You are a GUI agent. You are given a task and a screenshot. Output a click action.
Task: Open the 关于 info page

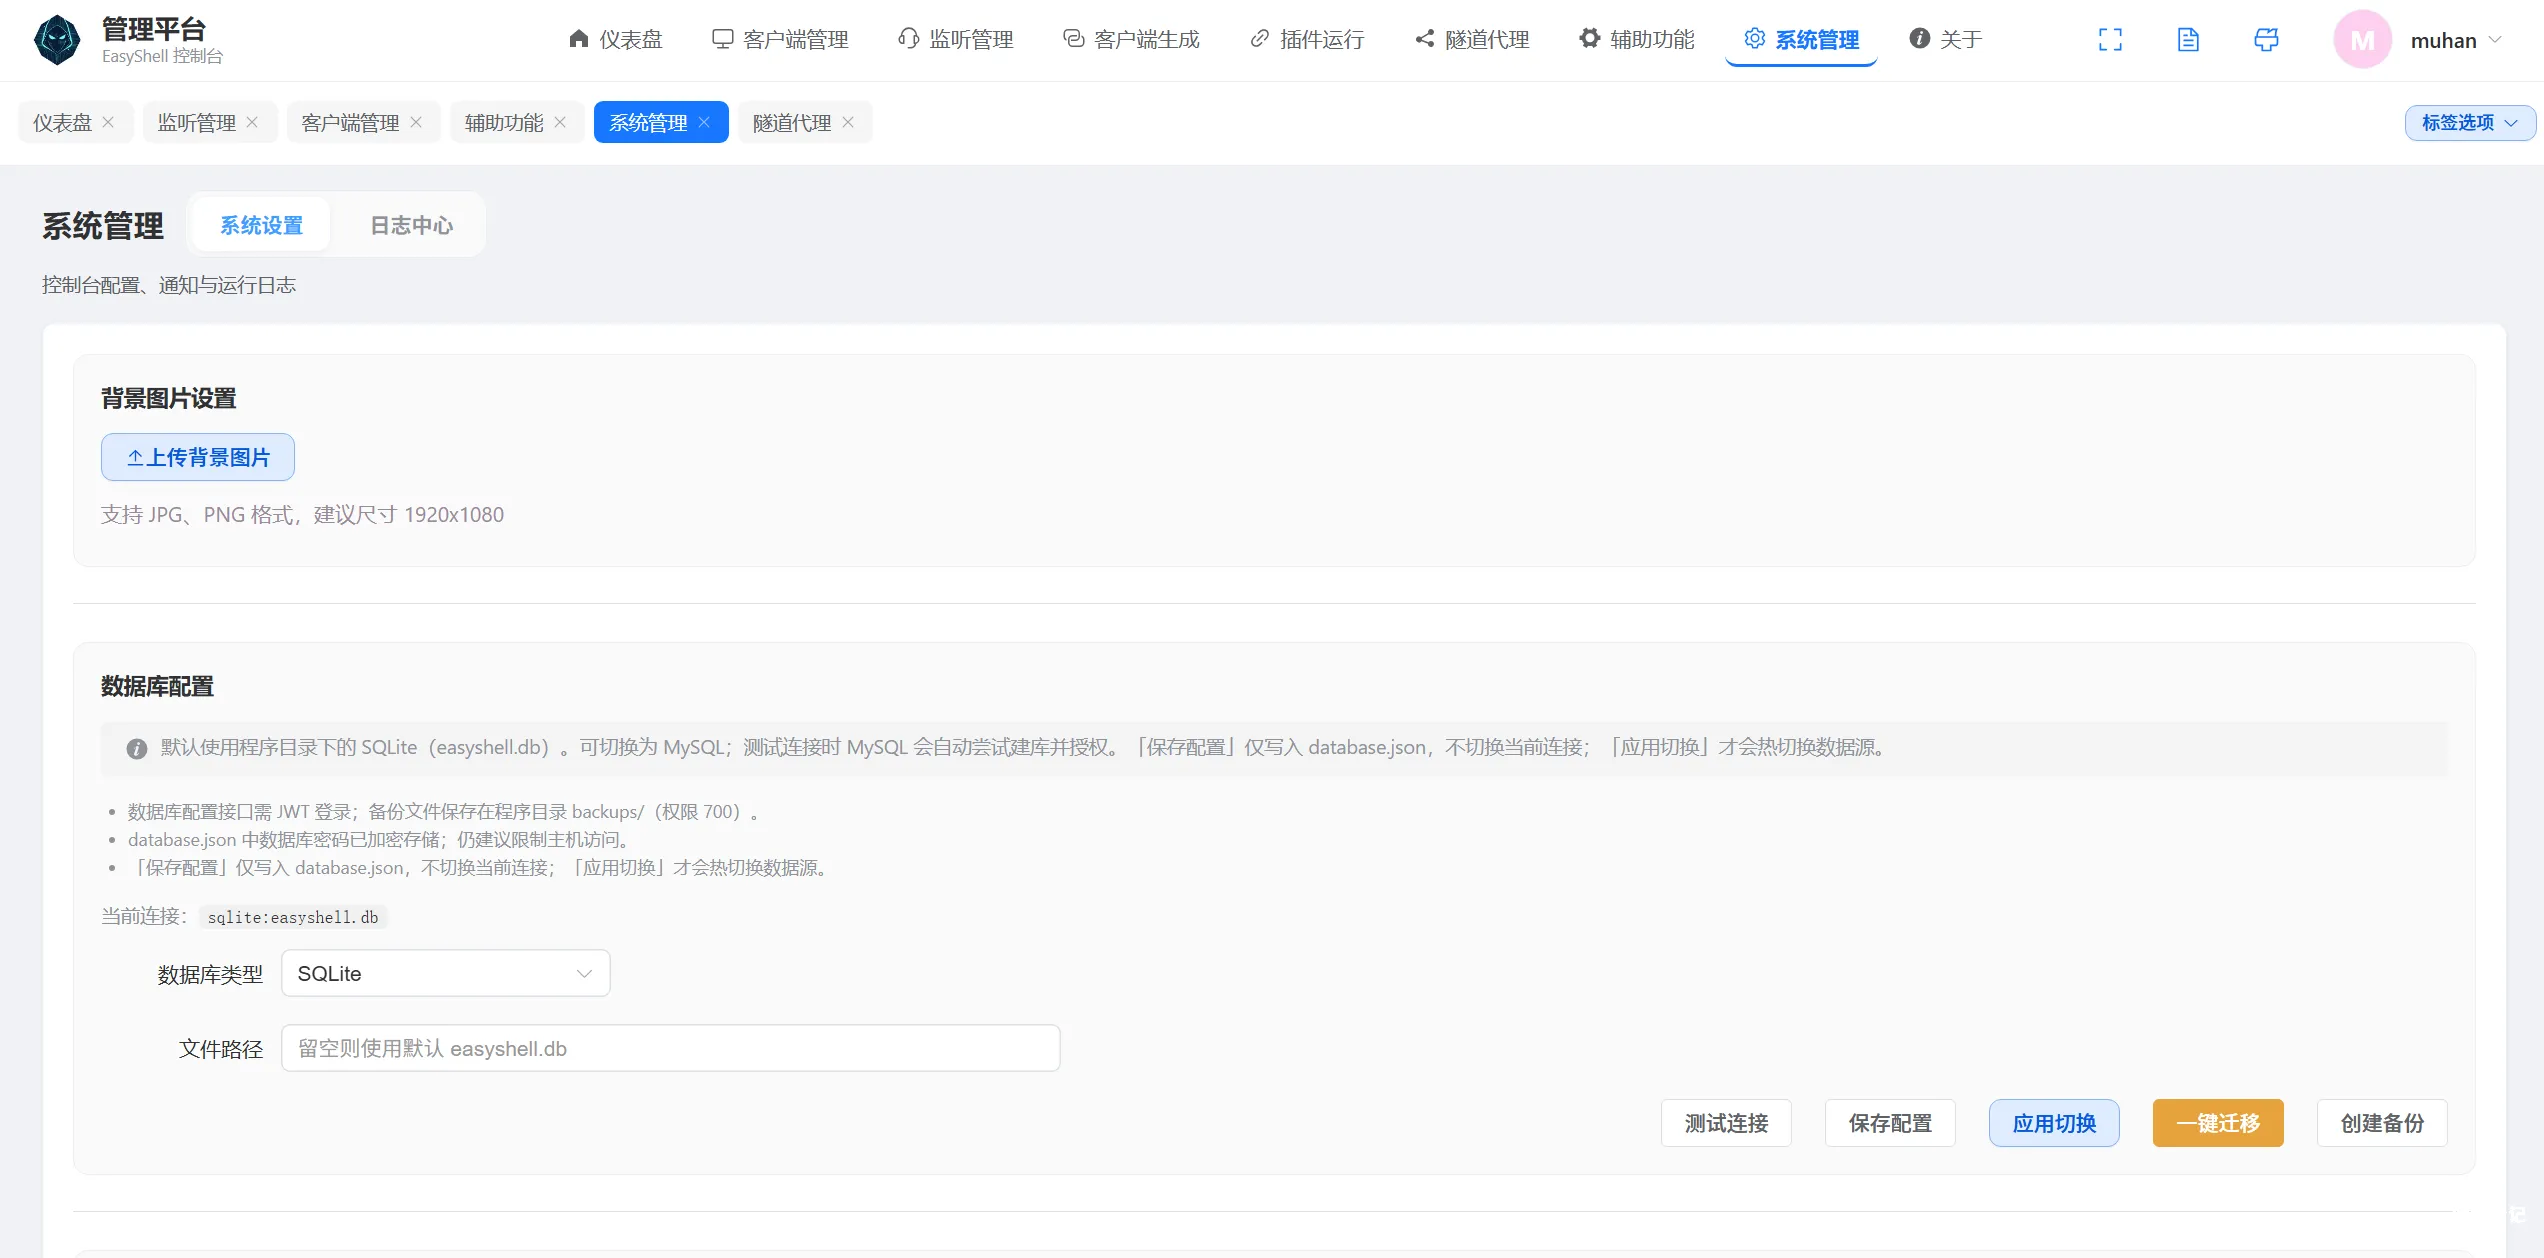tap(1945, 40)
